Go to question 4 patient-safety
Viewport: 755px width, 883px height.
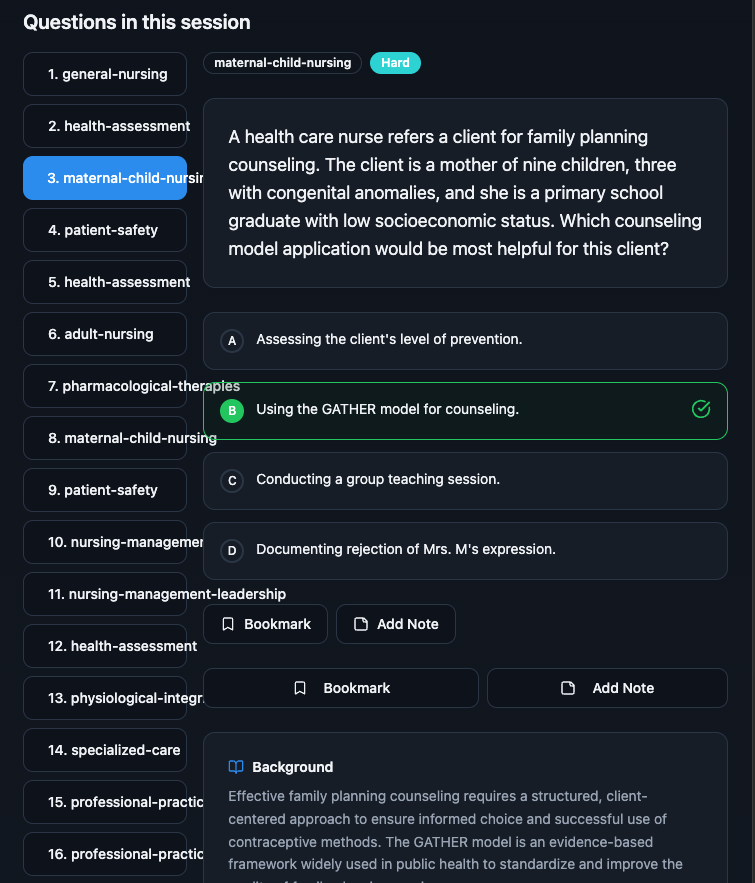pos(105,230)
